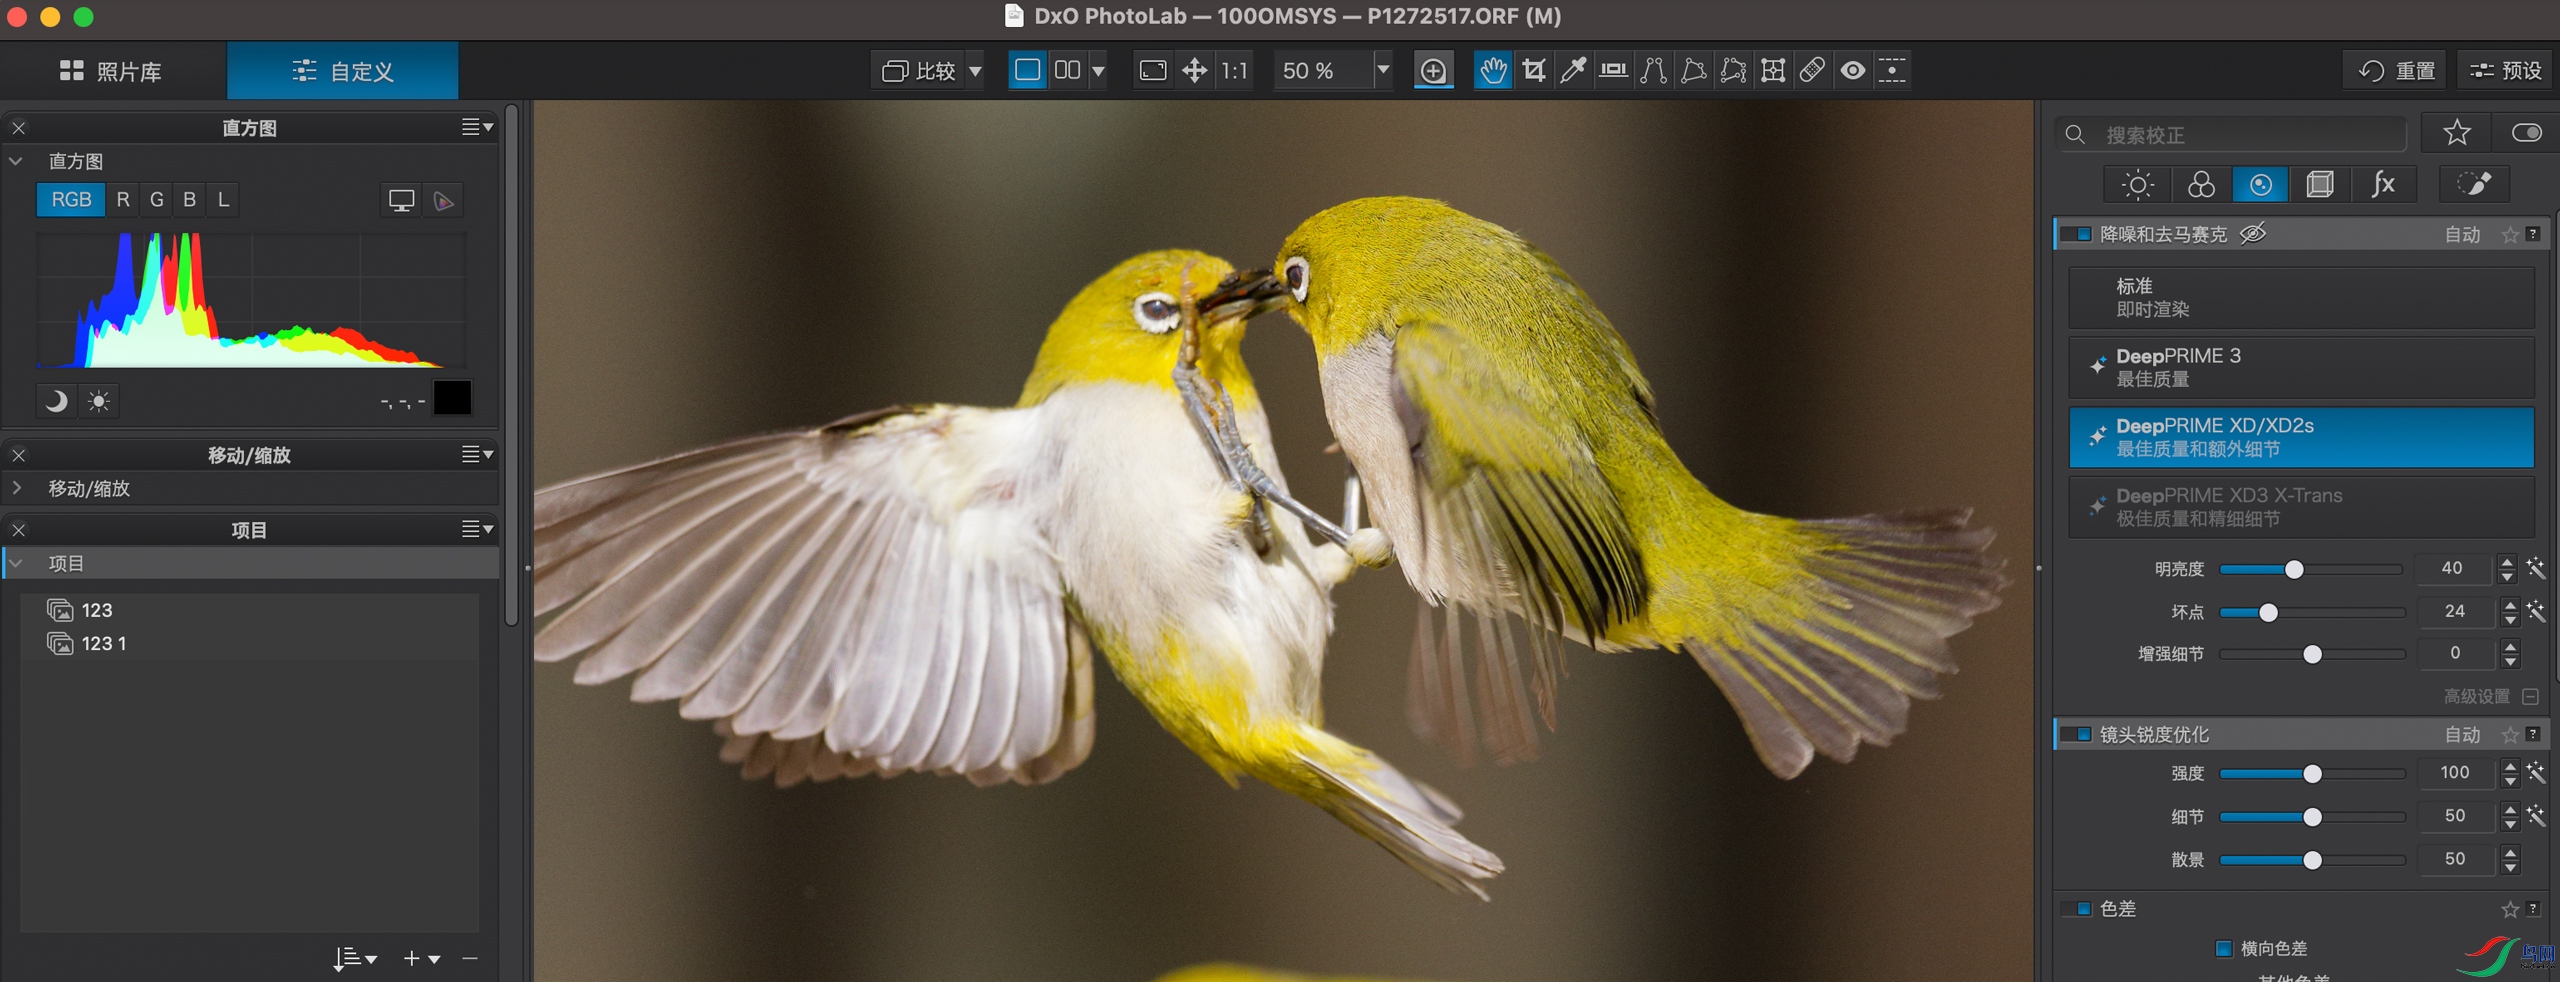Click the 重置 reset button

tap(2396, 70)
